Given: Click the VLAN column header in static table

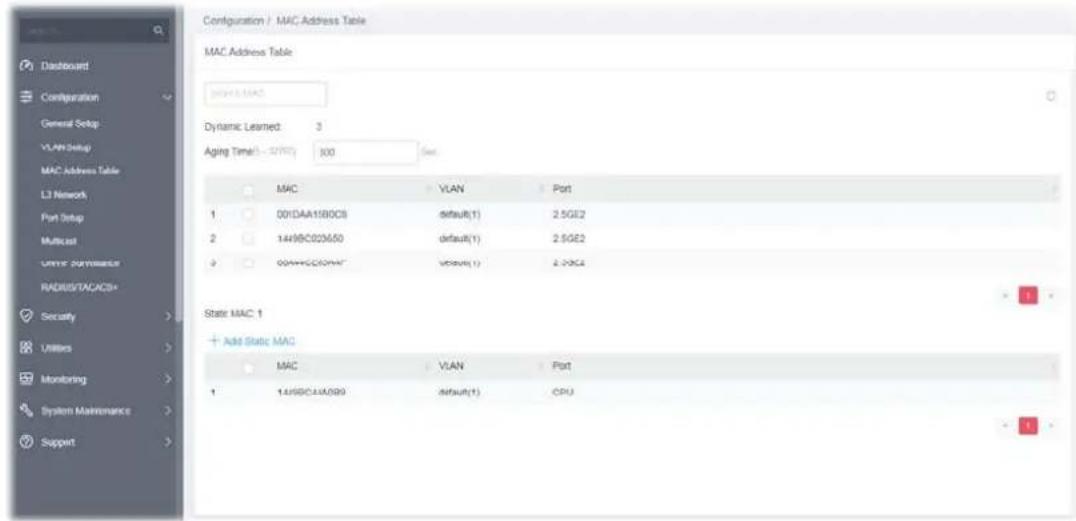Looking at the screenshot, I should point(451,368).
